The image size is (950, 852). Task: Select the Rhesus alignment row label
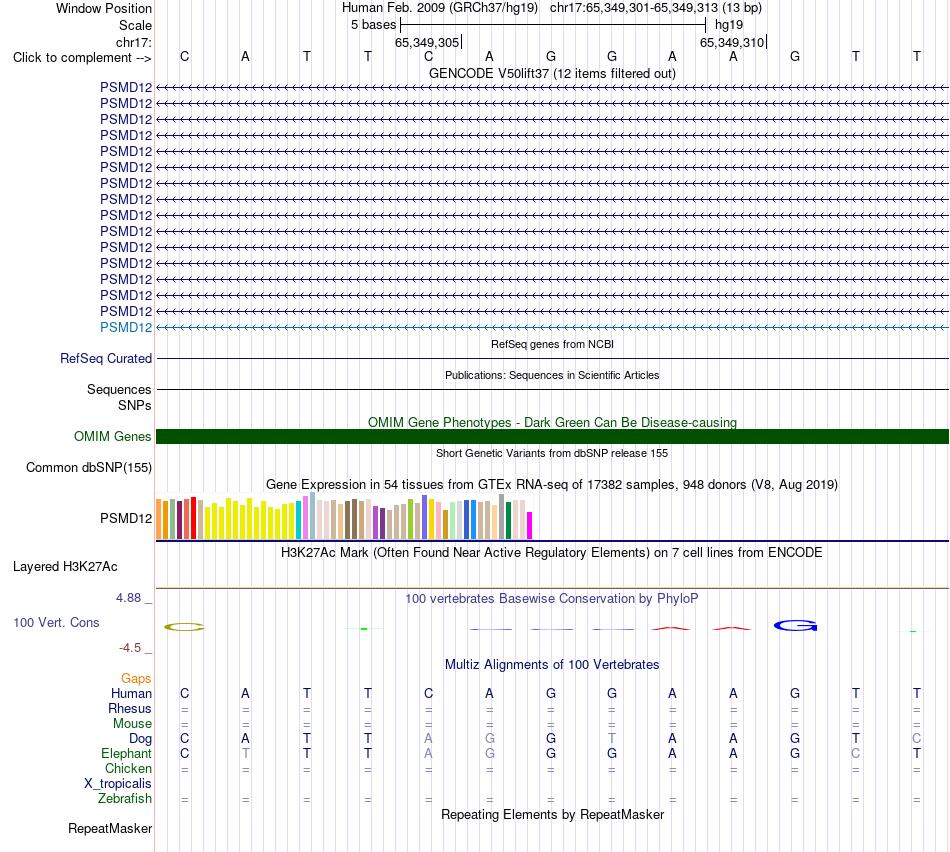[130, 708]
